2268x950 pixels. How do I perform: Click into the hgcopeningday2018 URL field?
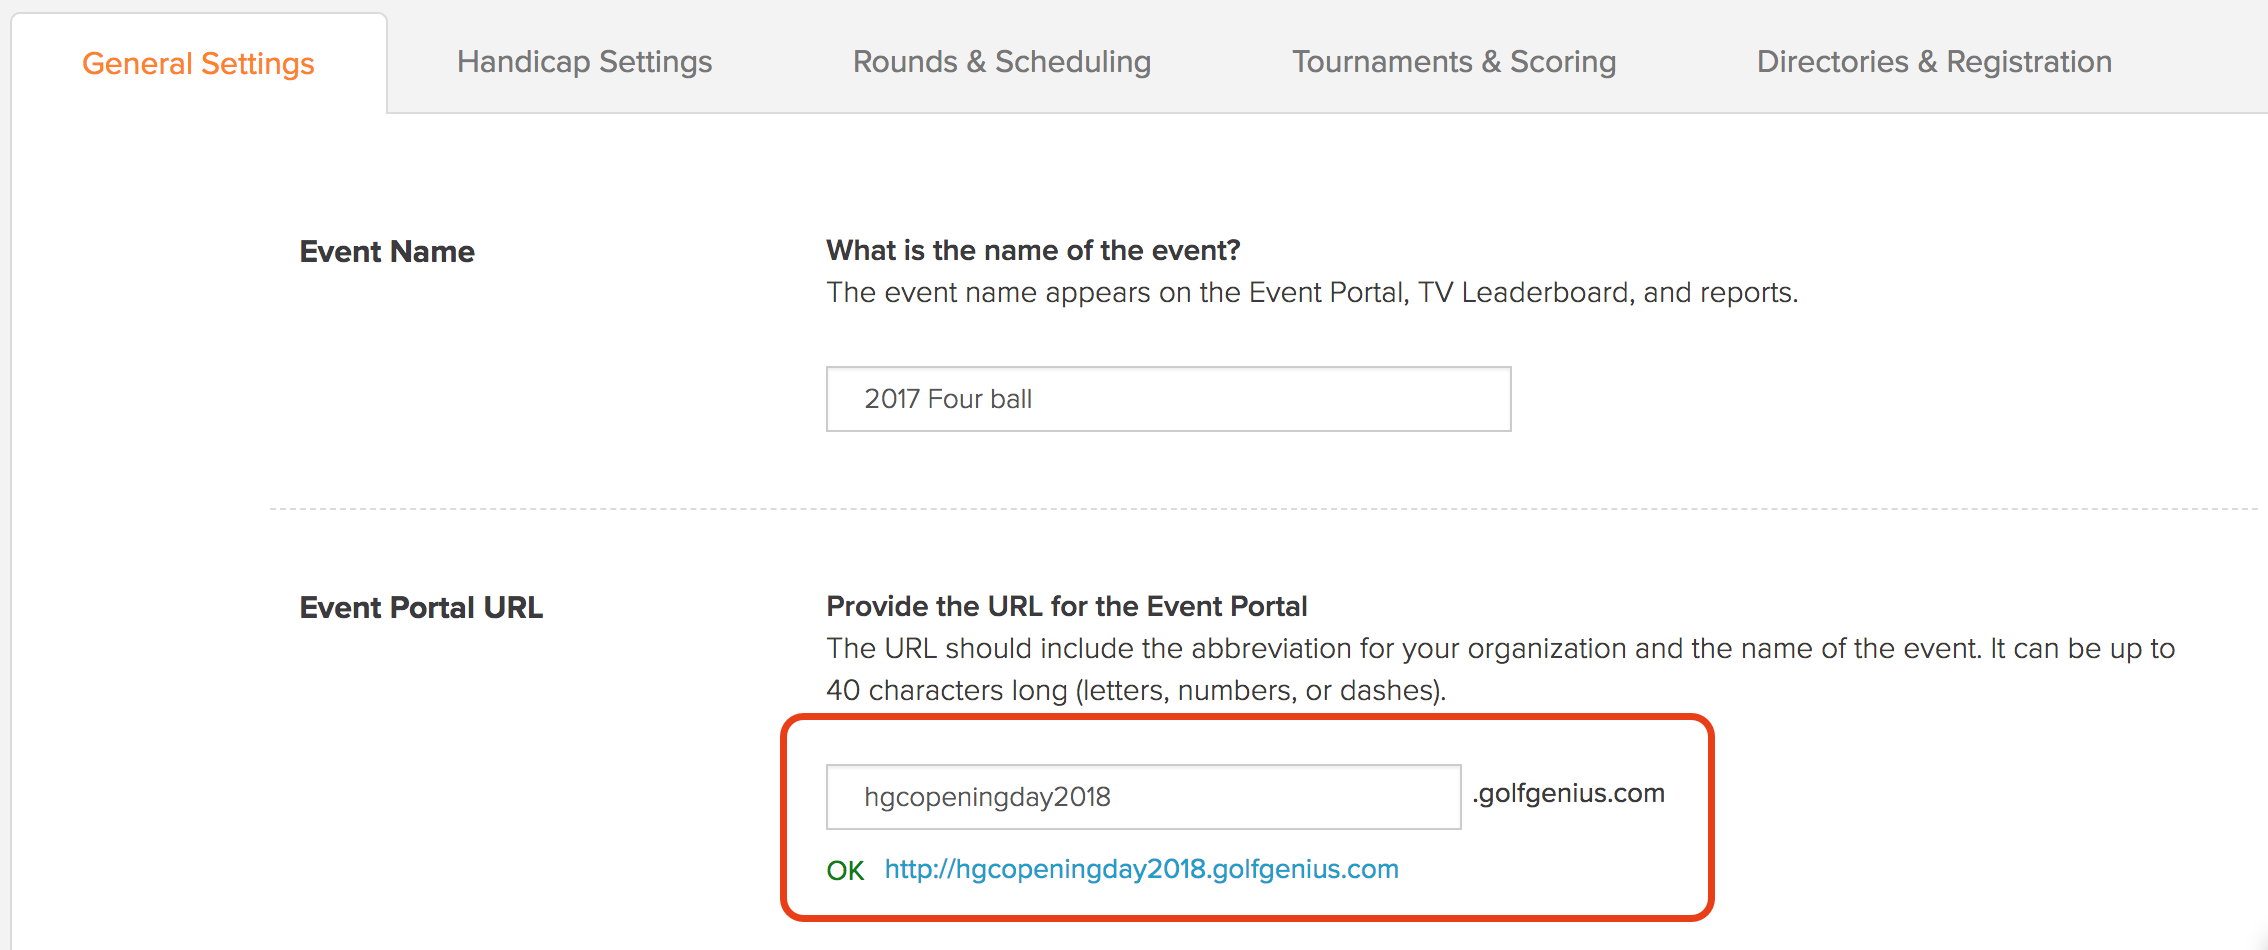pos(1143,797)
